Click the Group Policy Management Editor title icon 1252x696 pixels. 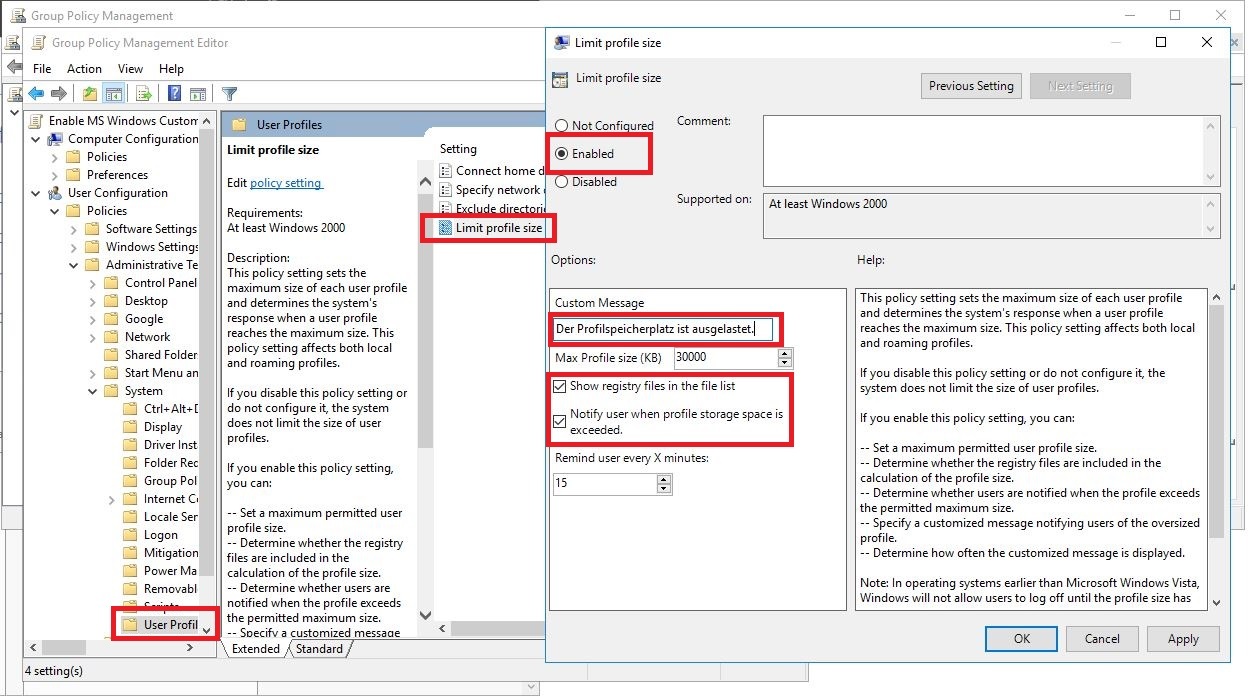pyautogui.click(x=38, y=43)
